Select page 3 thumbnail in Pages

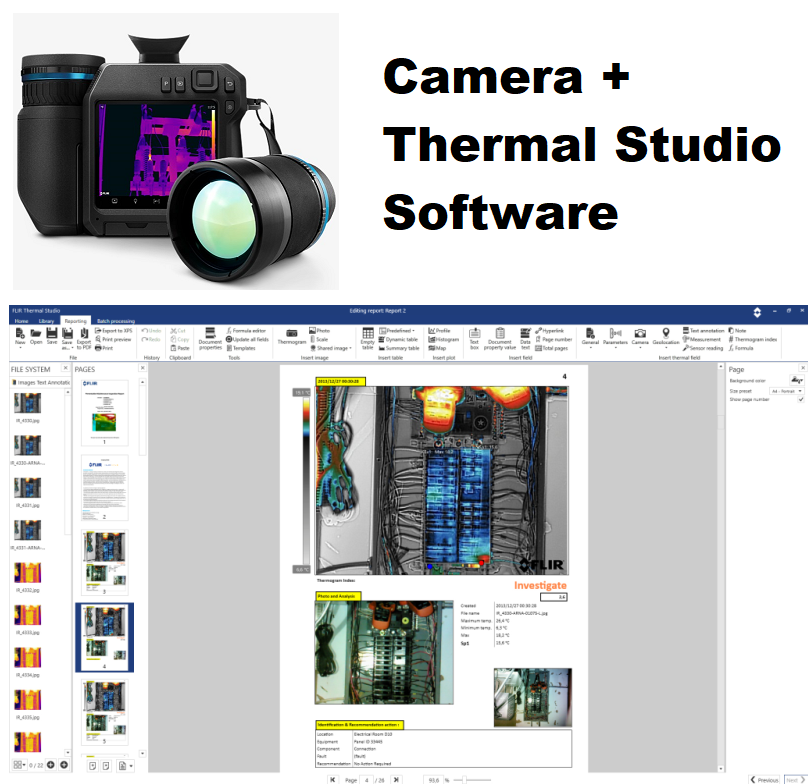tap(105, 562)
